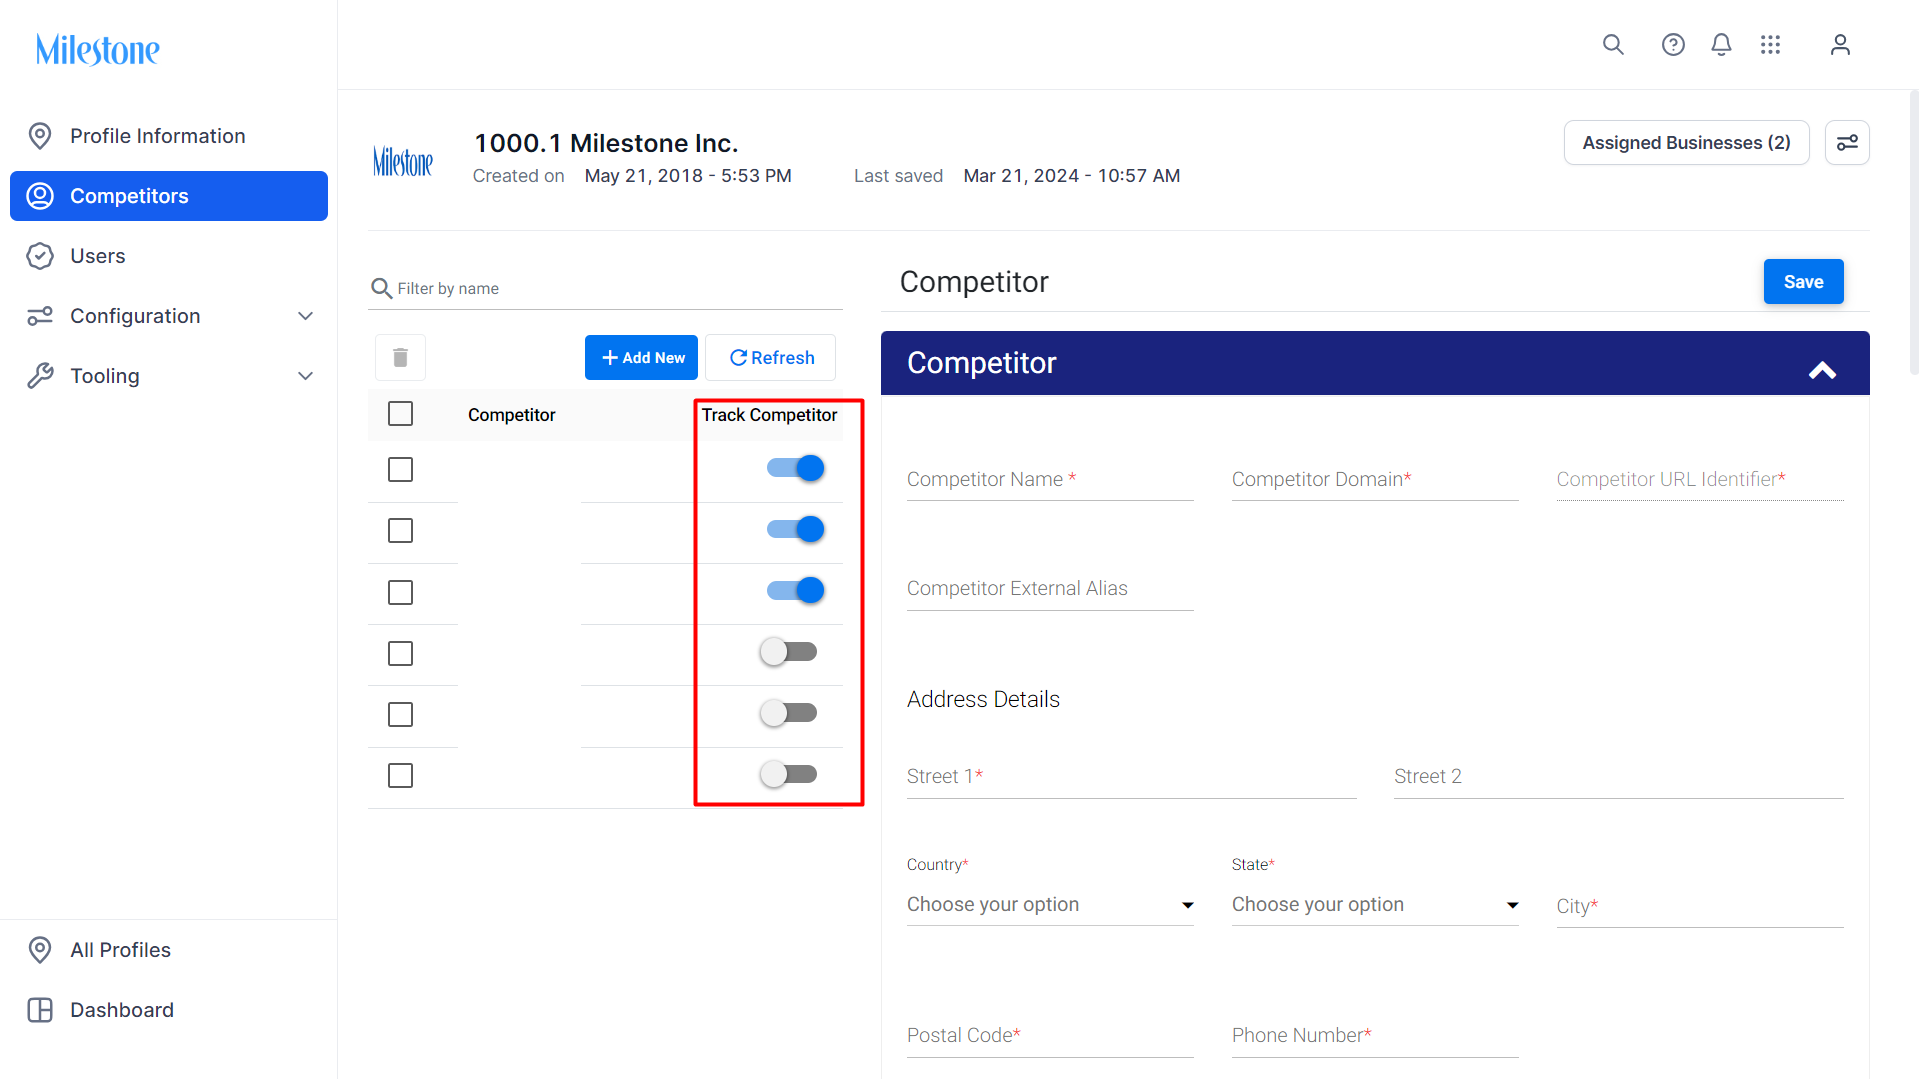Expand the Tooling menu chevron
The height and width of the screenshot is (1079, 1919).
coord(306,376)
